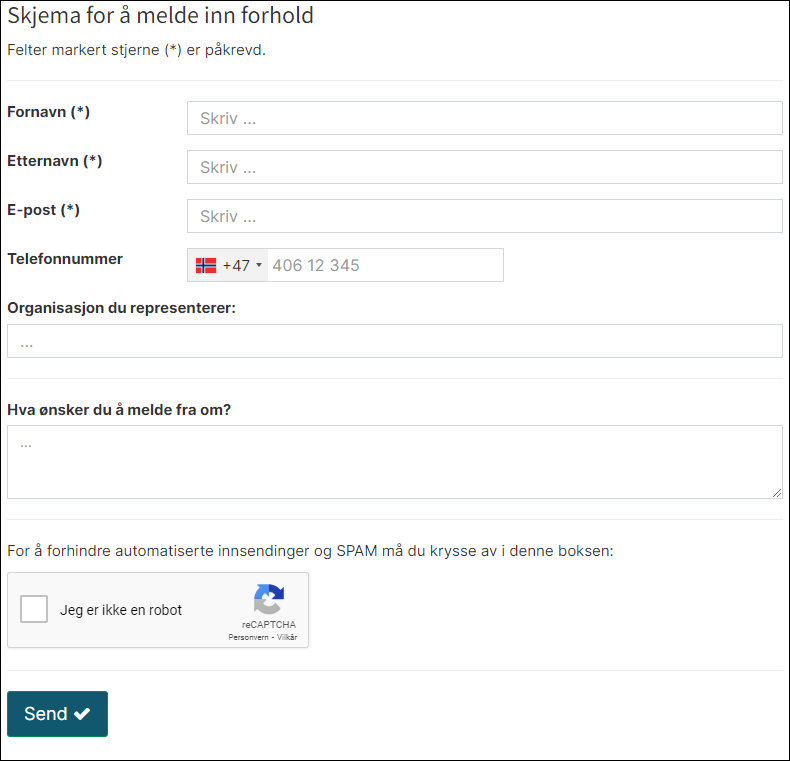
Task: Open the +47 country code dropdown arrow
Action: pos(259,265)
